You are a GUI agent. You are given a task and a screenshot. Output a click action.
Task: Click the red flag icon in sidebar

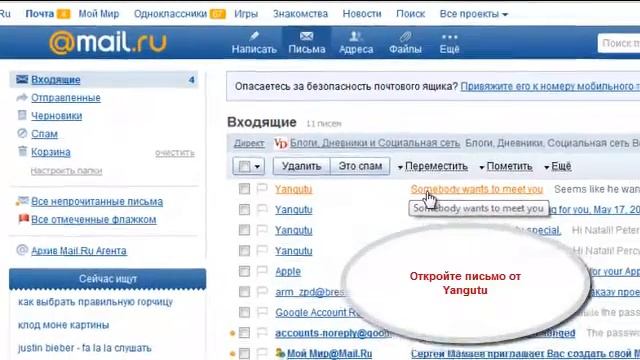coord(23,219)
